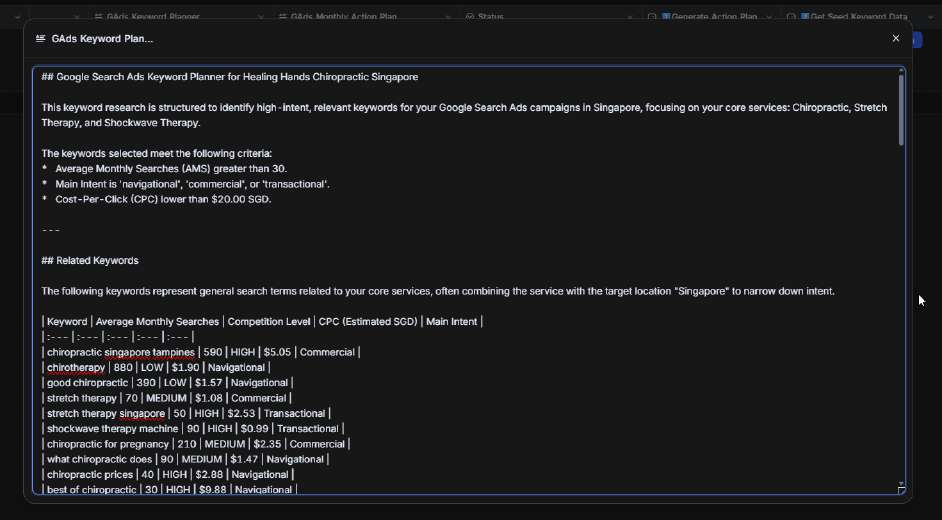
Task: Click the line 'The keywords selected meet the following criteria:'
Action: coord(156,154)
